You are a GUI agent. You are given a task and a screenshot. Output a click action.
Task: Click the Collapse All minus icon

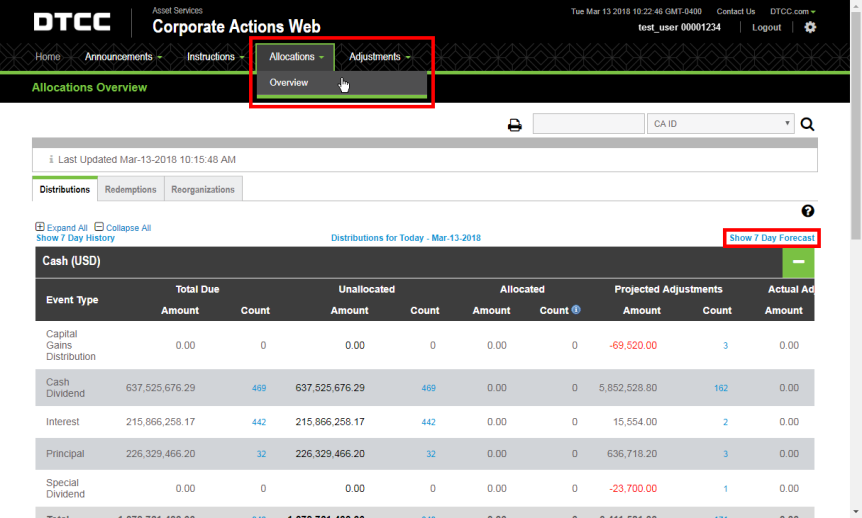click(x=99, y=227)
